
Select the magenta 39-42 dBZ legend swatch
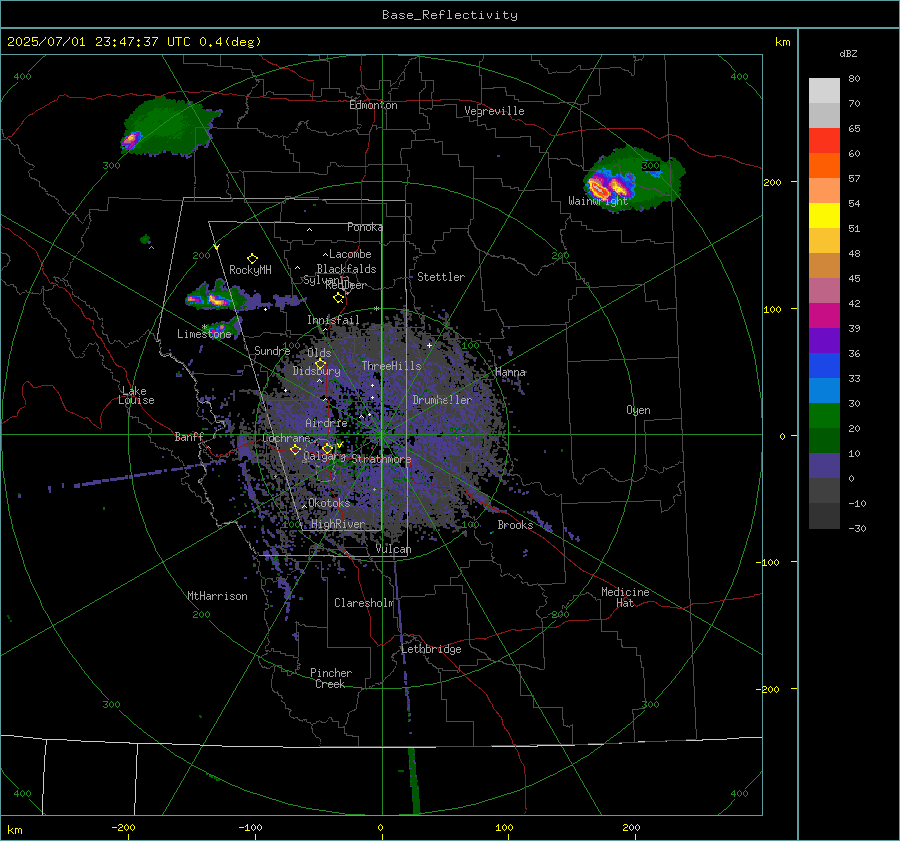[x=824, y=316]
